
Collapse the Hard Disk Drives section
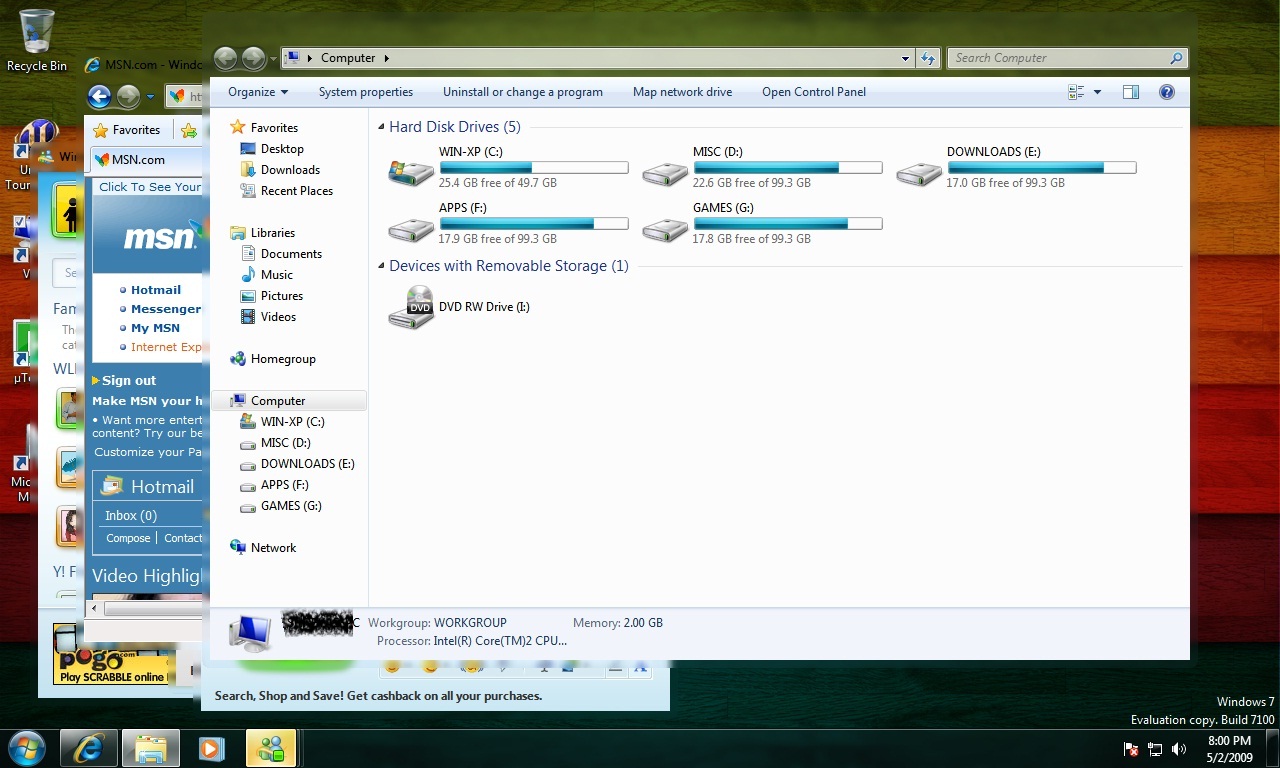[x=380, y=127]
